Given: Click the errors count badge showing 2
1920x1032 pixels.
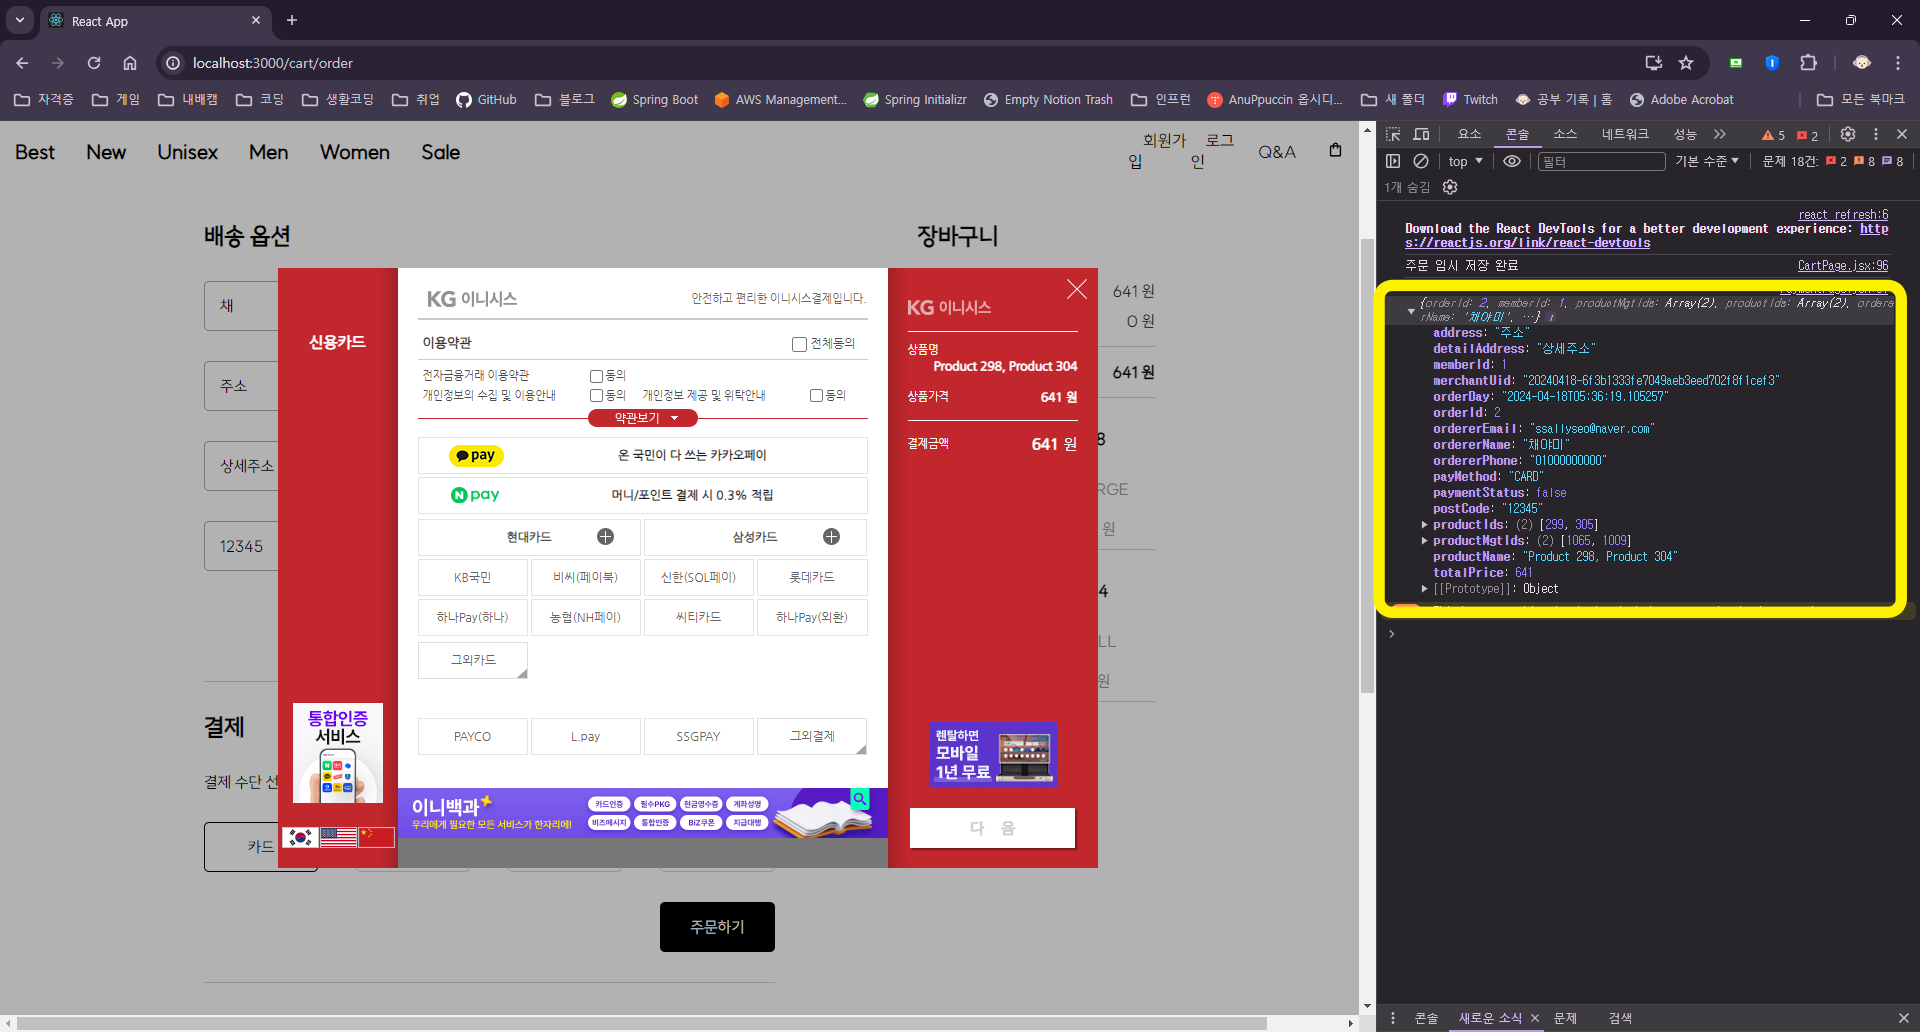Looking at the screenshot, I should point(1807,135).
